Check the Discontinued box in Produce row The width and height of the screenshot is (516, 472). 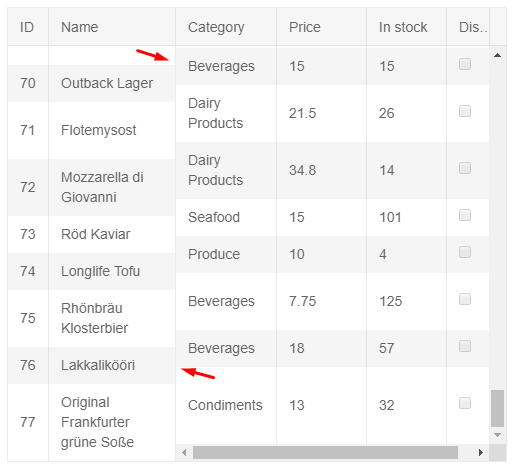pyautogui.click(x=465, y=252)
